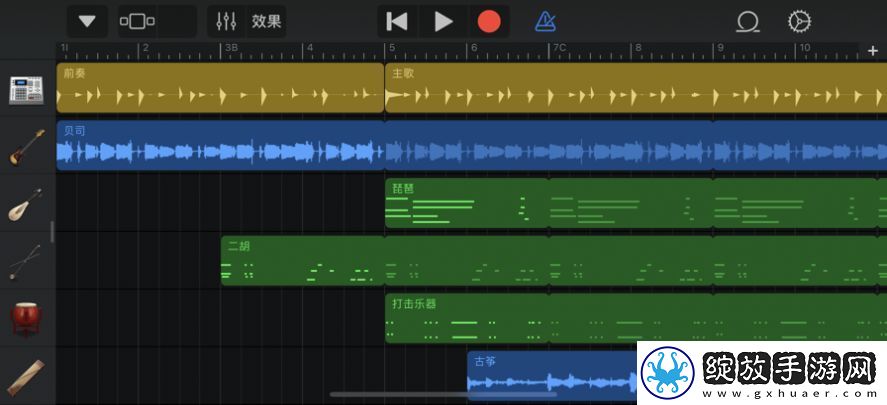Select the erhu instrument track icon
887x405 pixels.
coord(25,262)
